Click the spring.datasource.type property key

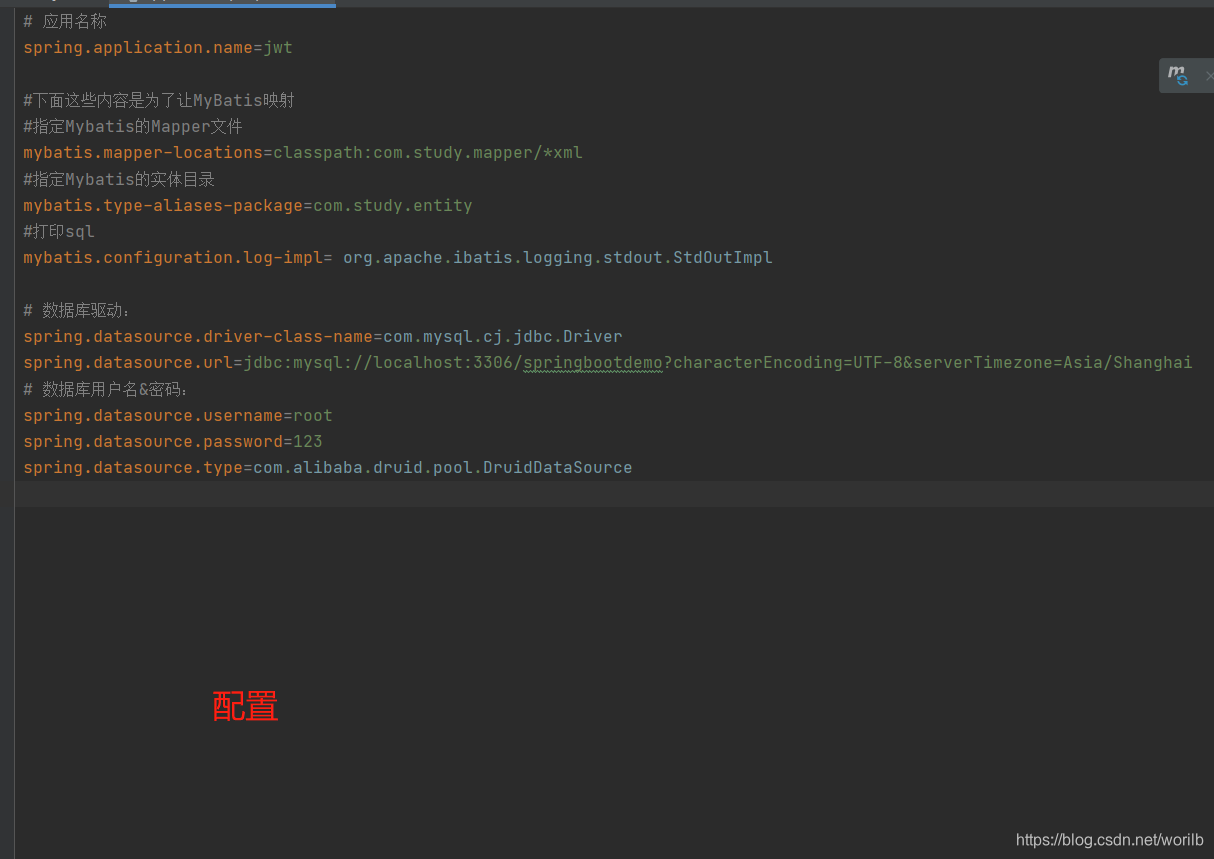[133, 467]
